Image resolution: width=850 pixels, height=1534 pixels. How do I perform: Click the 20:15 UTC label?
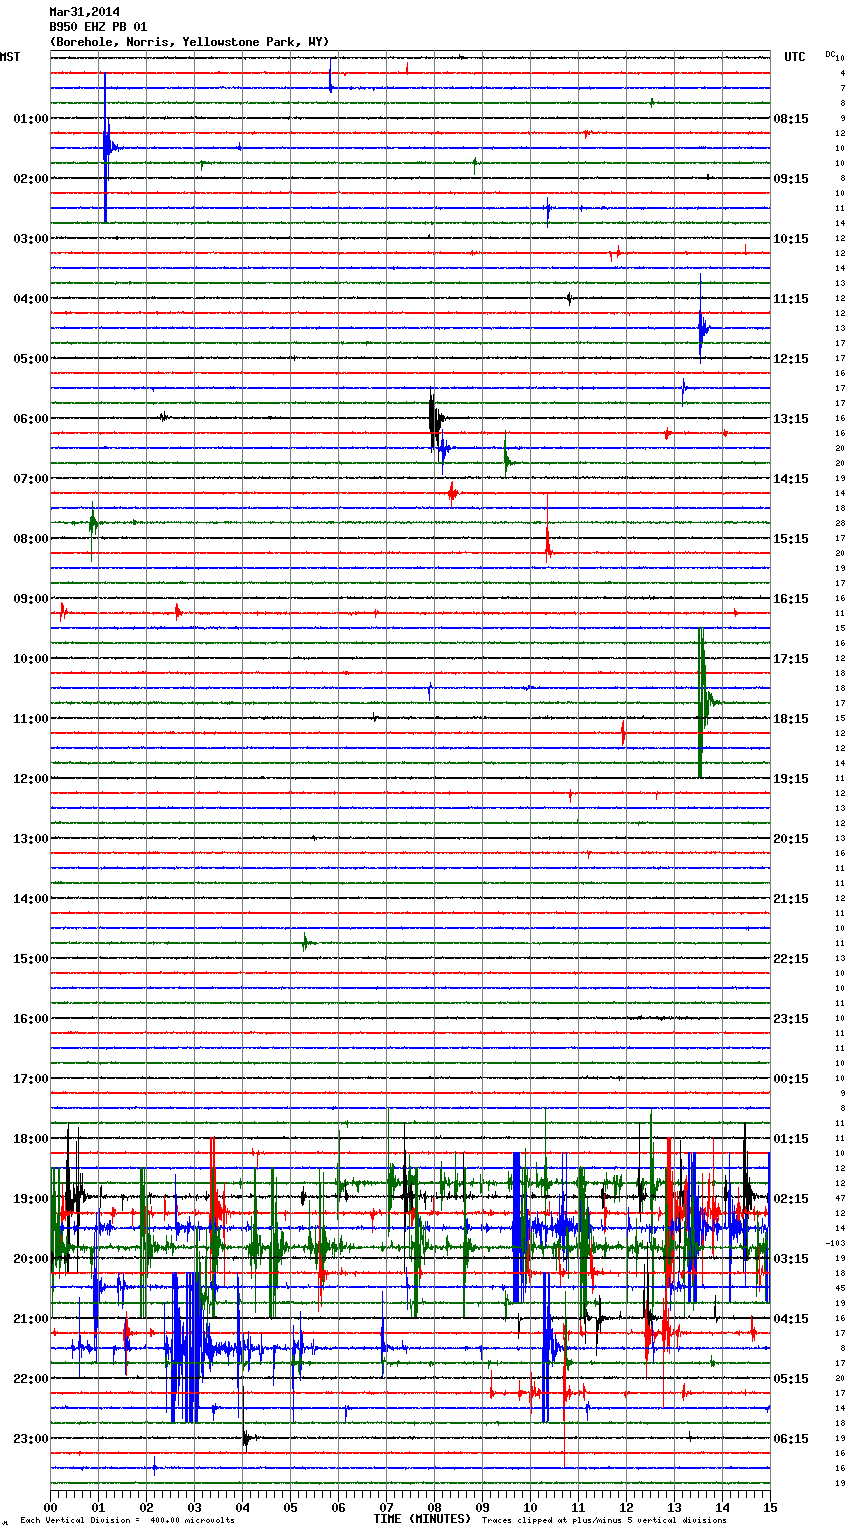click(791, 839)
